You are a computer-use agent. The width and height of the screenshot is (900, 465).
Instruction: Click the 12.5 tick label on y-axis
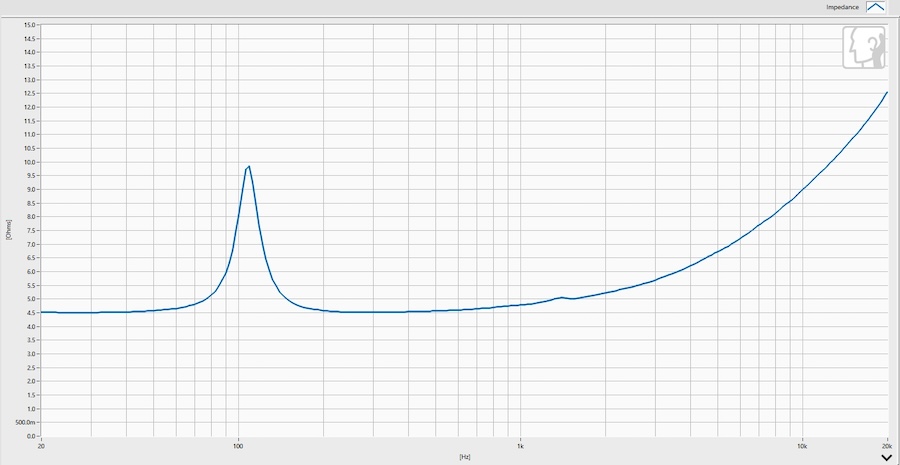pyautogui.click(x=29, y=94)
